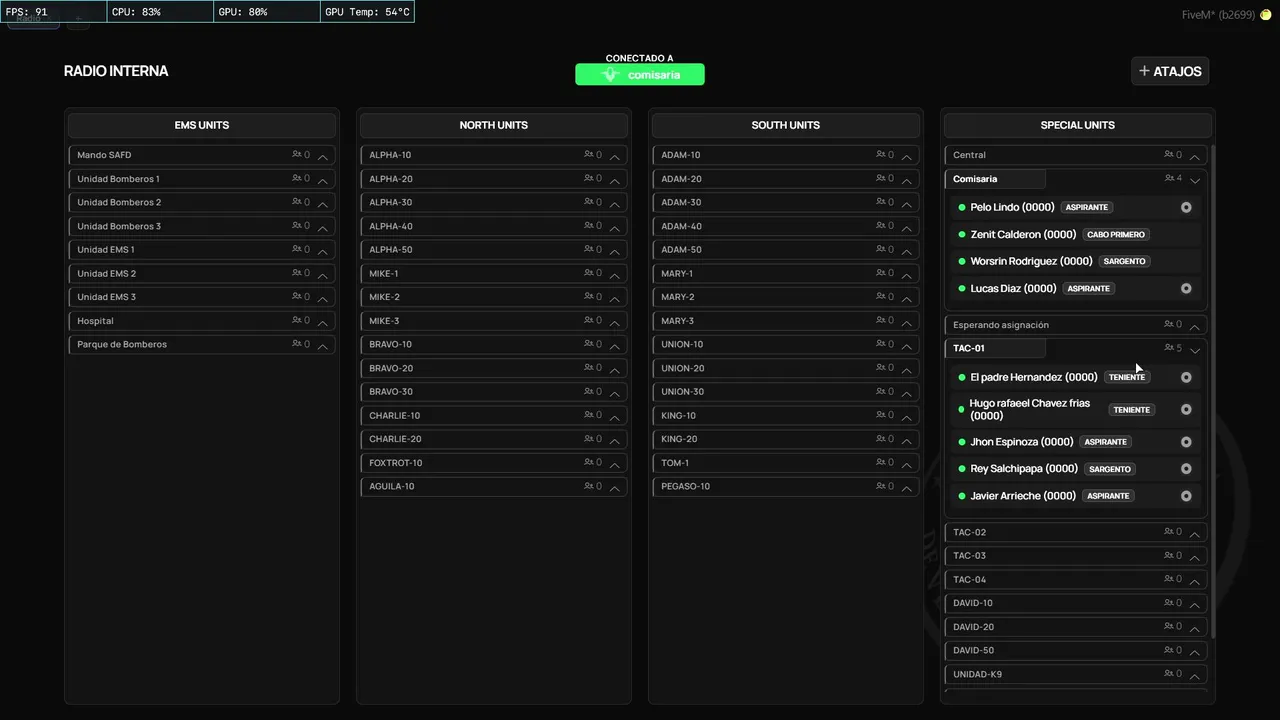The width and height of the screenshot is (1280, 720).
Task: Join the Unidad EMS 3 channel
Action: pos(202,297)
